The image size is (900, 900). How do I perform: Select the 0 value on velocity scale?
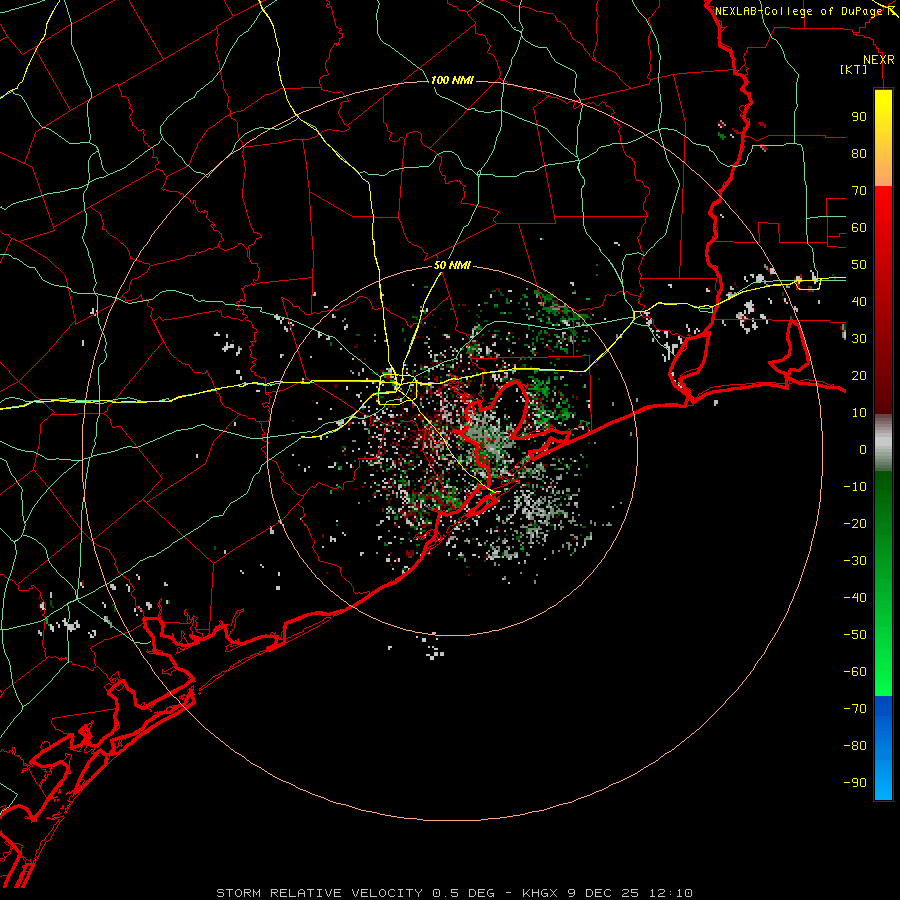tap(863, 449)
